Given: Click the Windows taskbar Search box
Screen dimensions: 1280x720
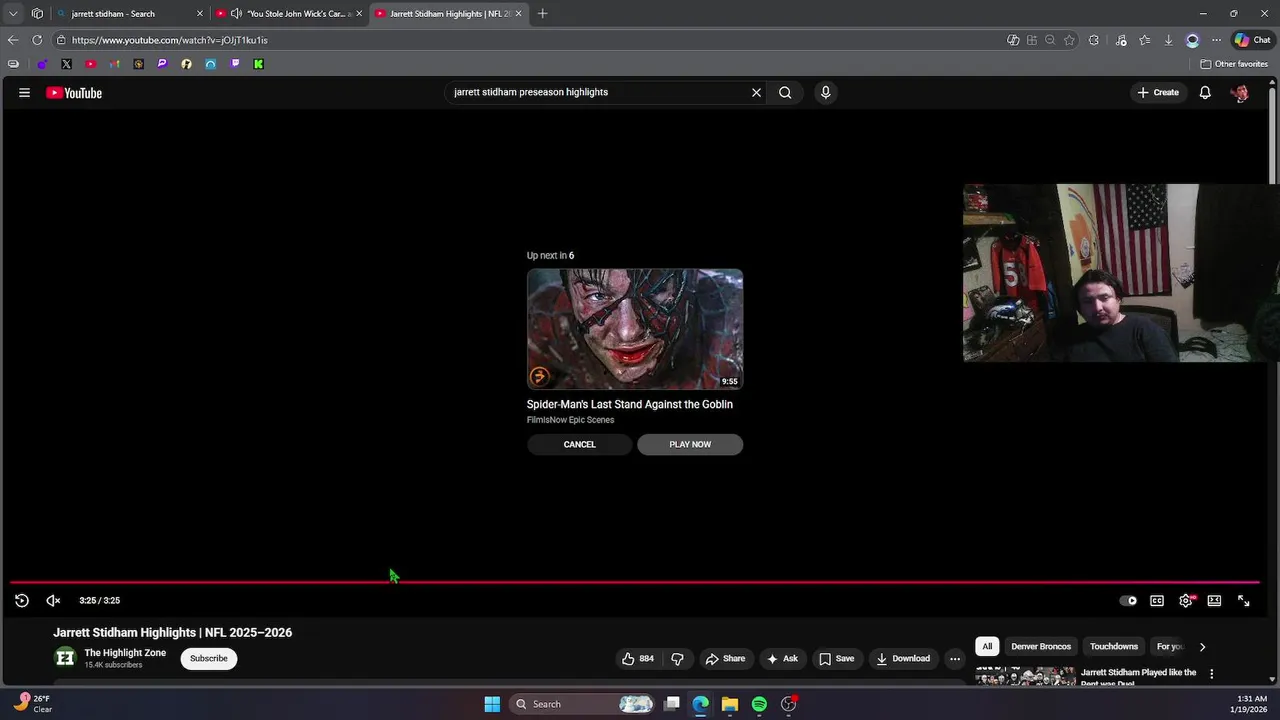Looking at the screenshot, I should 582,704.
